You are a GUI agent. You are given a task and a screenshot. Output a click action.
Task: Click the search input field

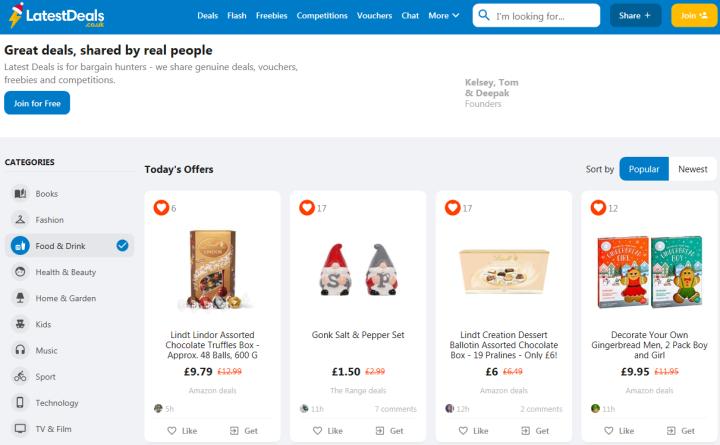coord(545,16)
